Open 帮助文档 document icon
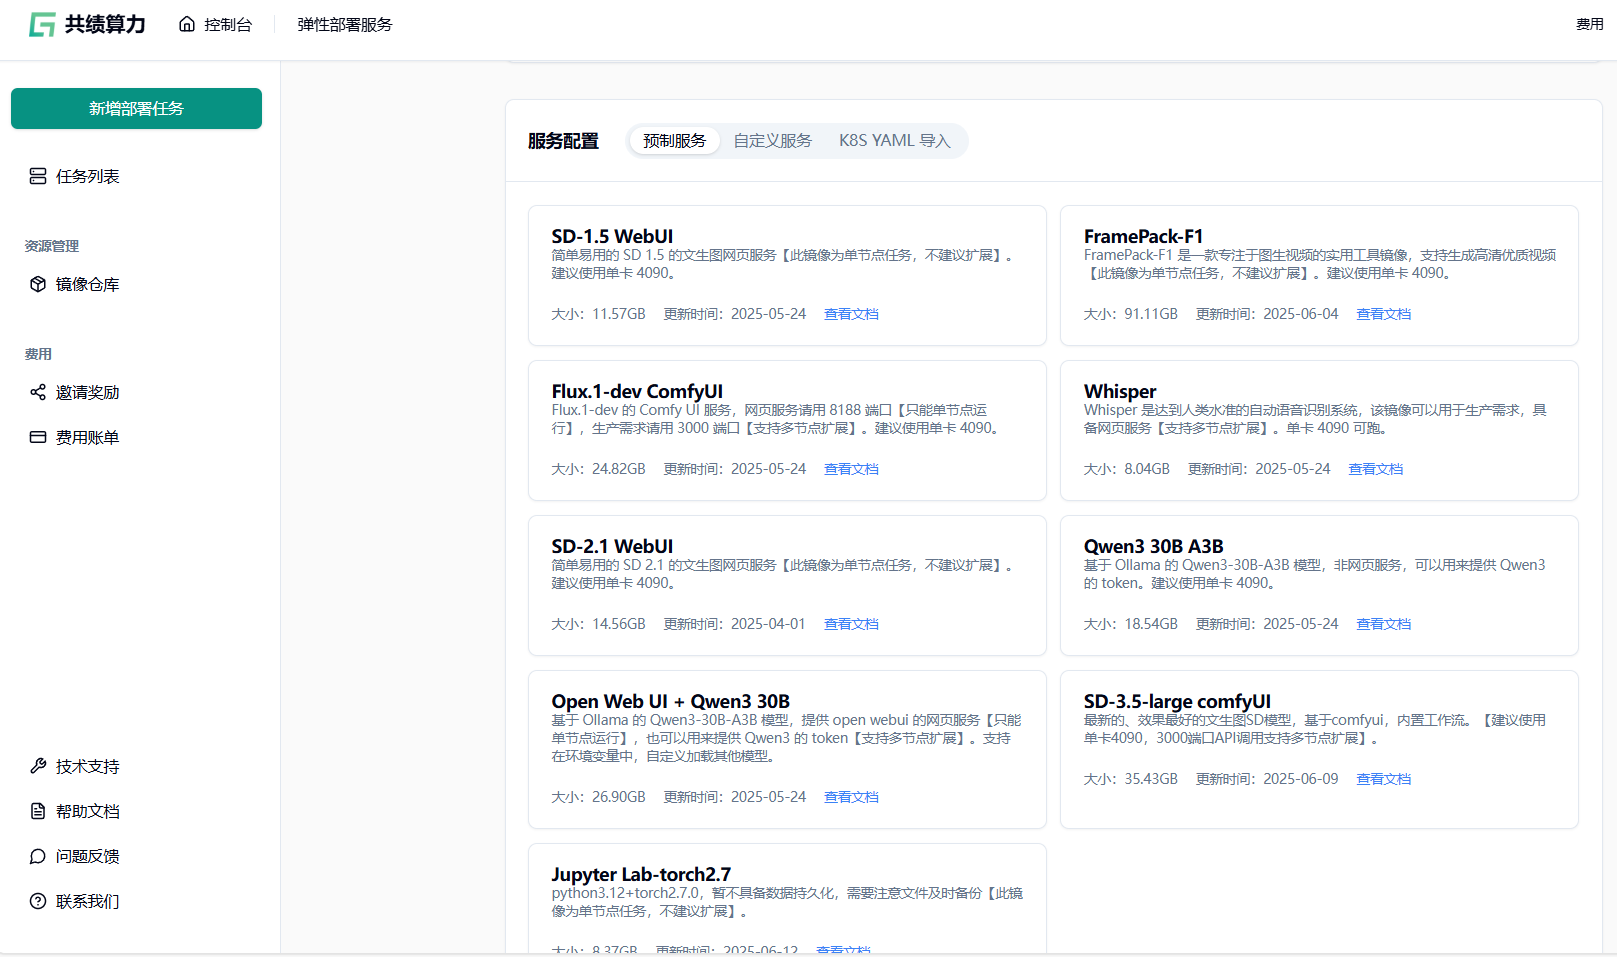 point(38,811)
